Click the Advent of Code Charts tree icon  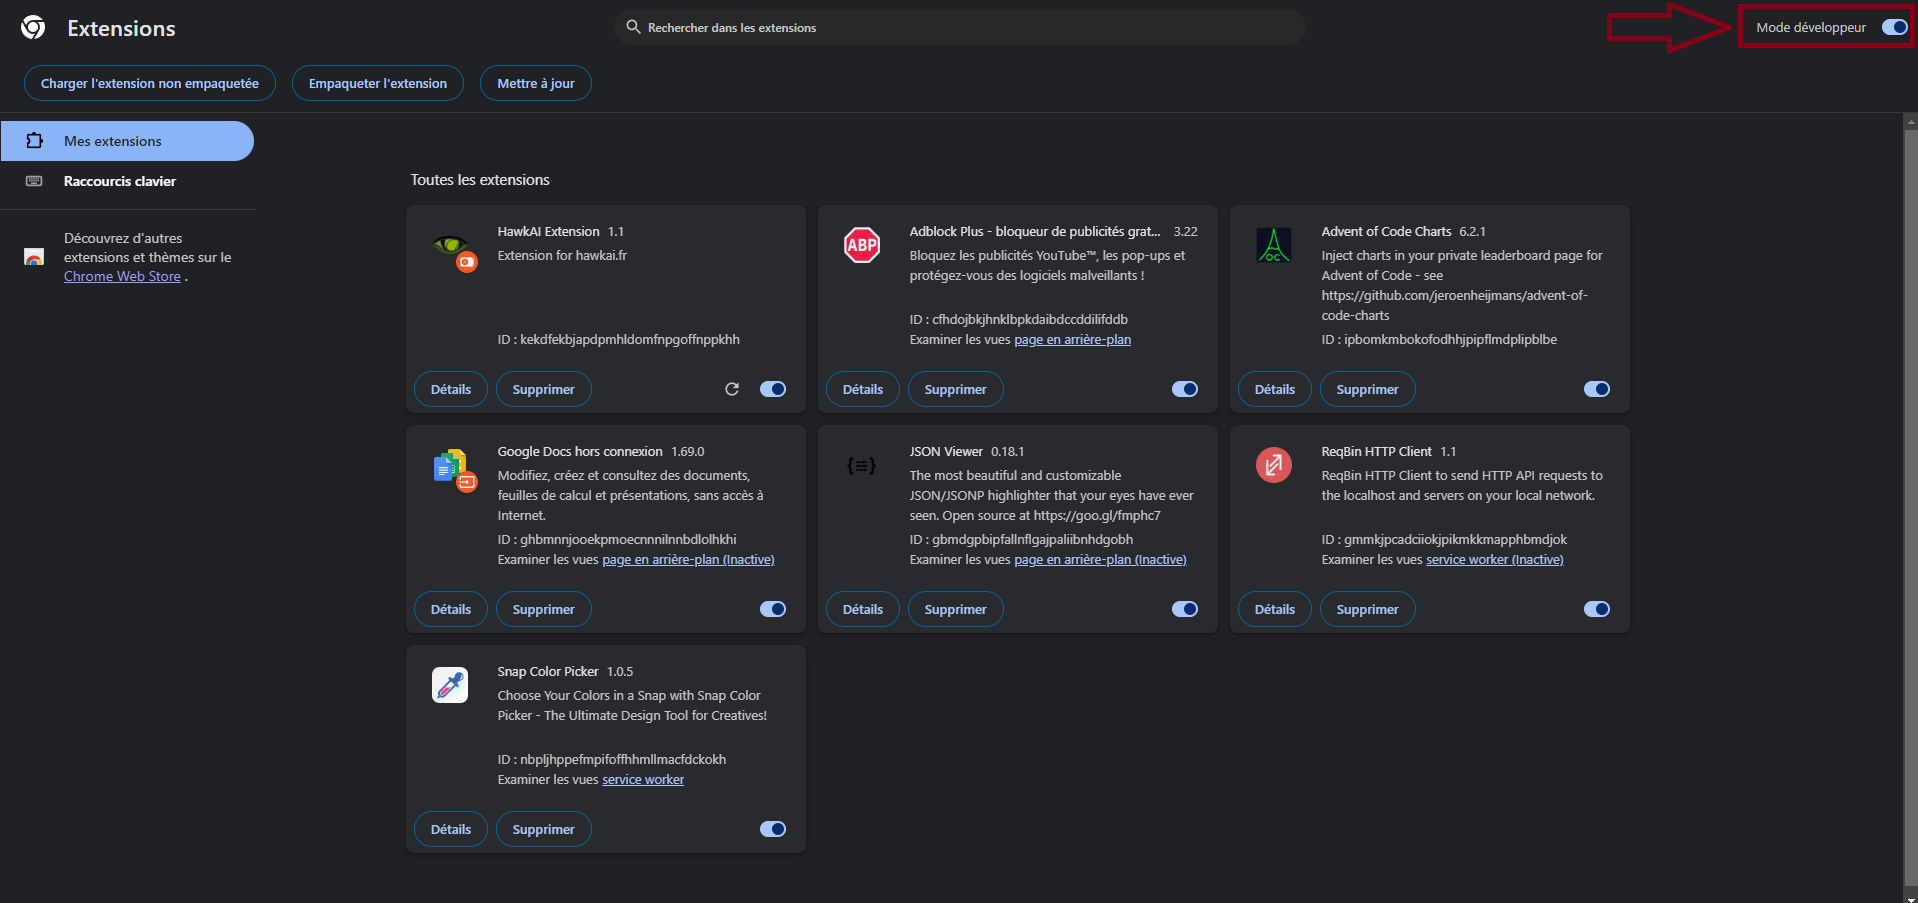(x=1274, y=245)
